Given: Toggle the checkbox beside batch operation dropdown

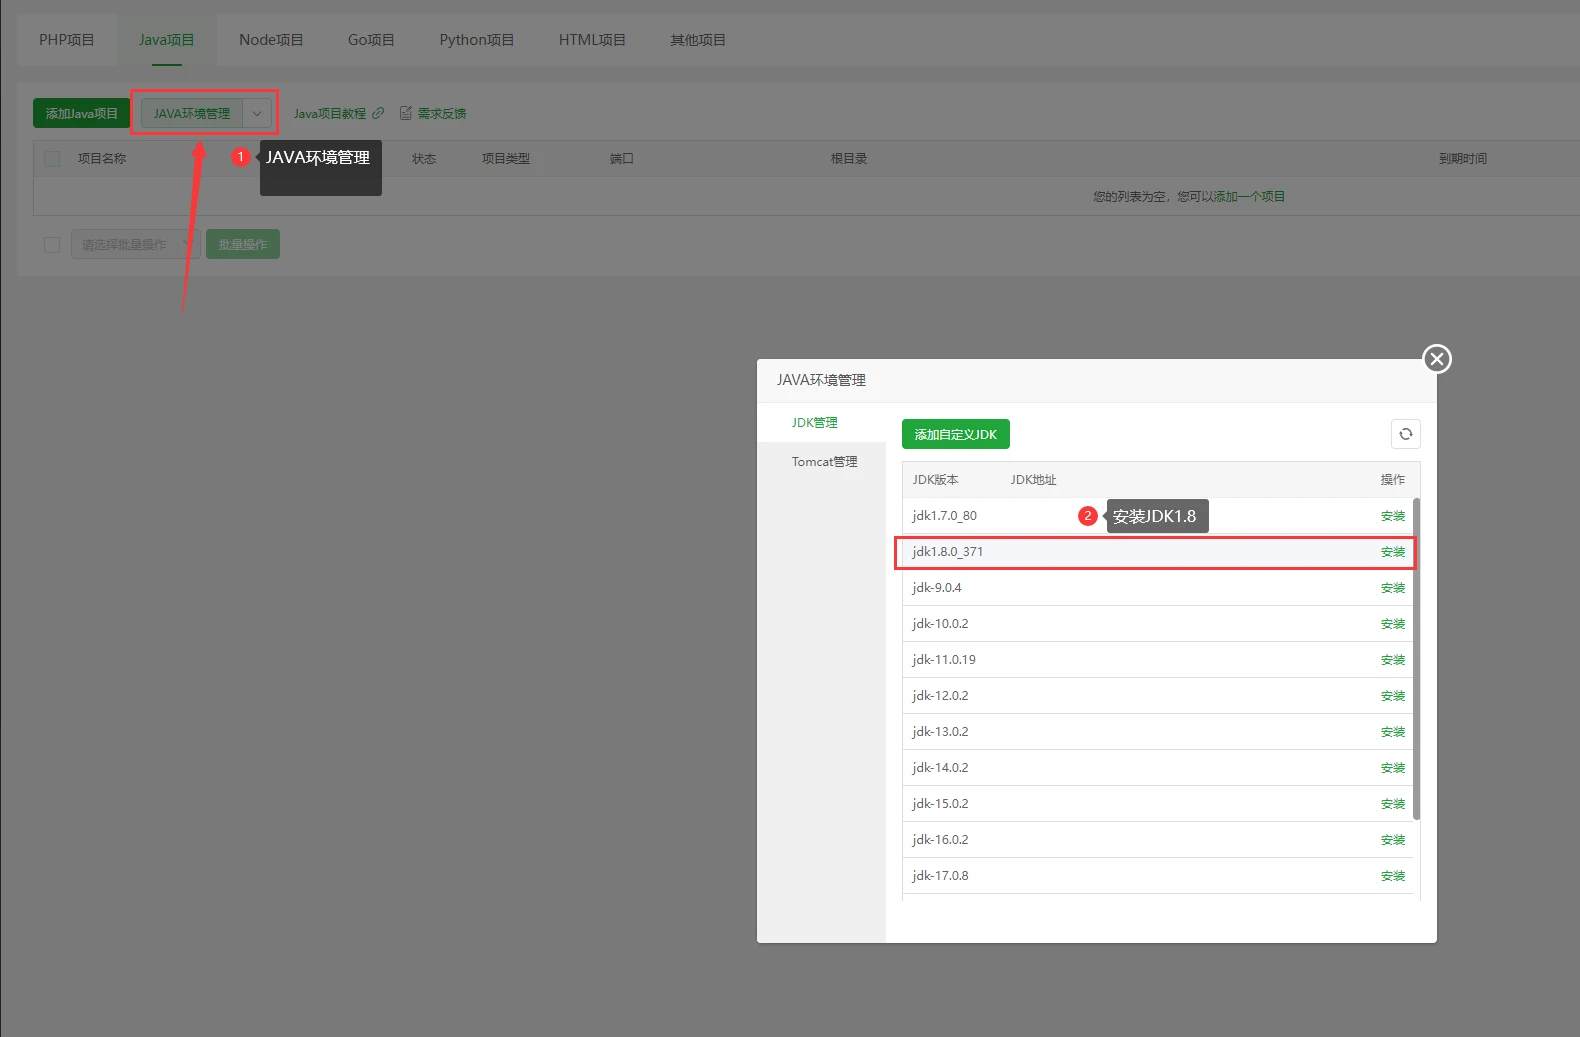Looking at the screenshot, I should tap(52, 245).
